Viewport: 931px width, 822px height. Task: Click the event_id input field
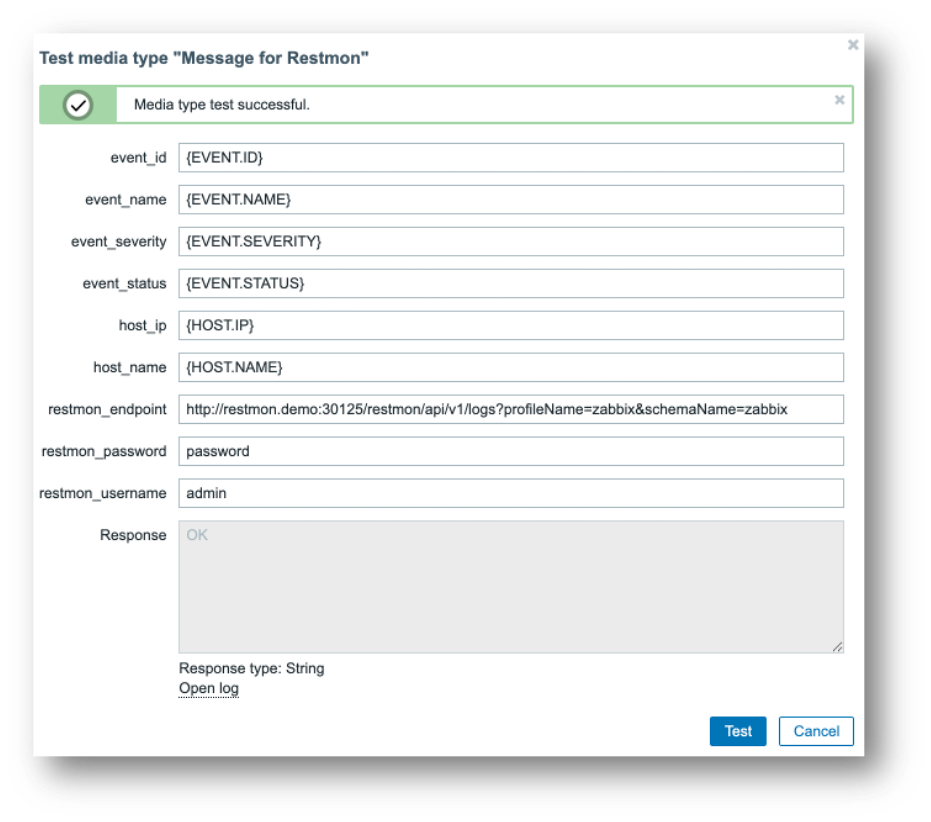[510, 158]
